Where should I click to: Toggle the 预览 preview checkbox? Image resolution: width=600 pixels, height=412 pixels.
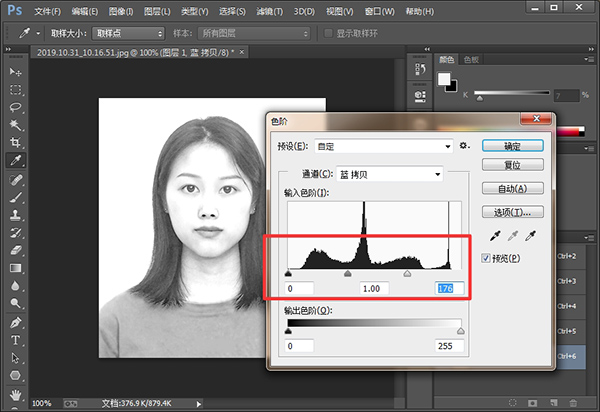[488, 259]
